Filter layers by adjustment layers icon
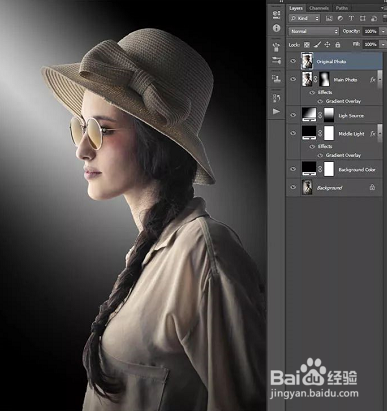The image size is (387, 411). point(340,18)
